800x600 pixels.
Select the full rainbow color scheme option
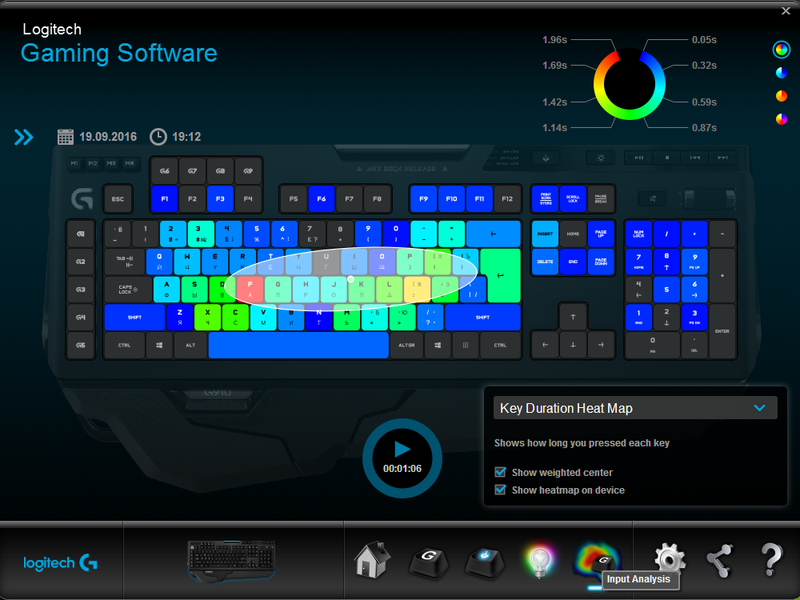click(x=781, y=49)
